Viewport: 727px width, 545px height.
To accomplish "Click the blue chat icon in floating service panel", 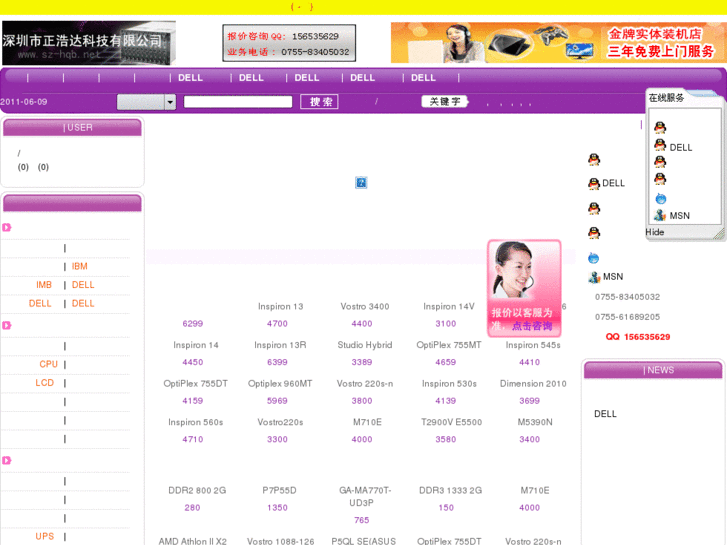I will click(660, 198).
